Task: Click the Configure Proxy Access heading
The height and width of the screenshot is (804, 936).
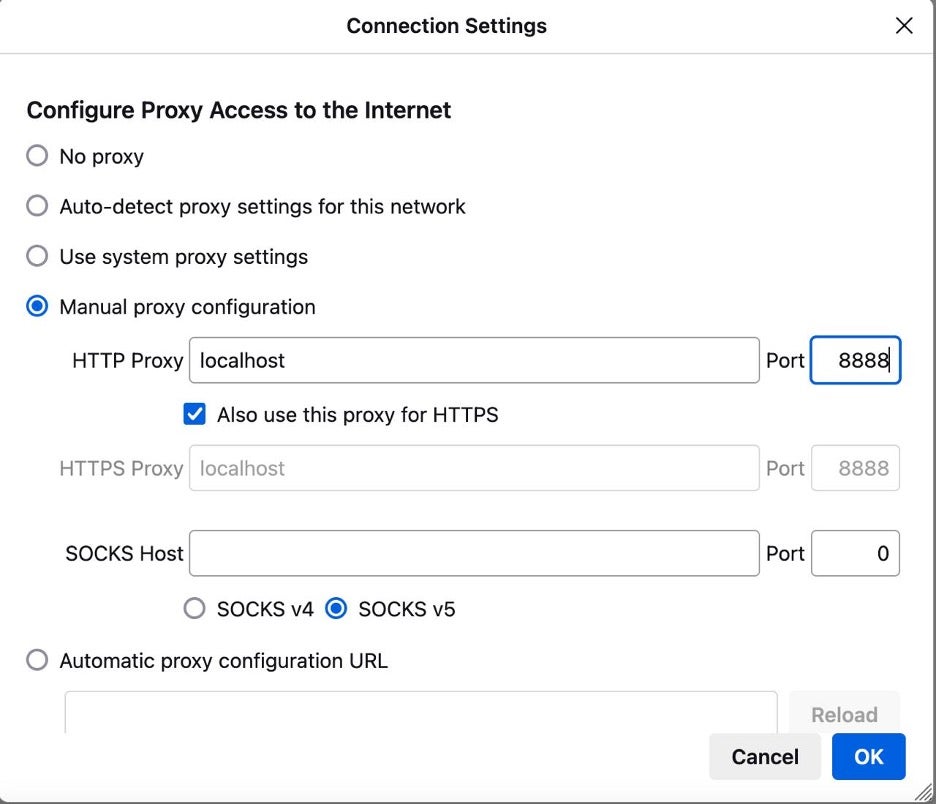Action: [239, 110]
